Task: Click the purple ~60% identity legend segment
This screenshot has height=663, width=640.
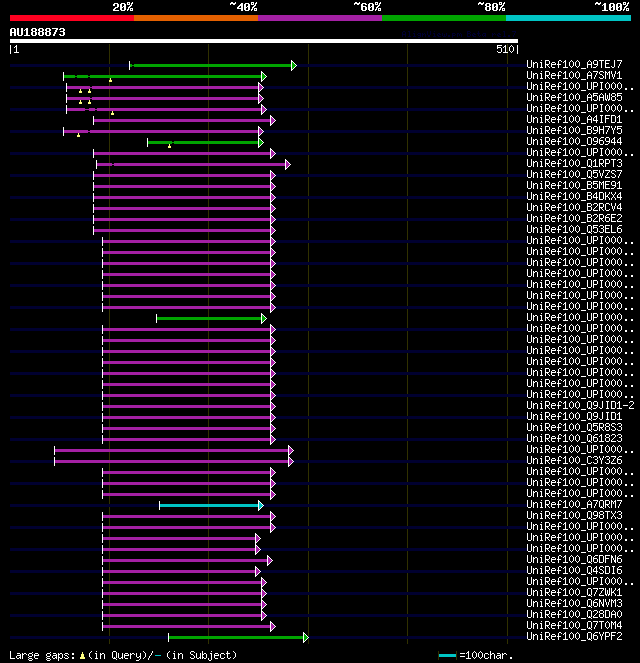Action: click(320, 18)
